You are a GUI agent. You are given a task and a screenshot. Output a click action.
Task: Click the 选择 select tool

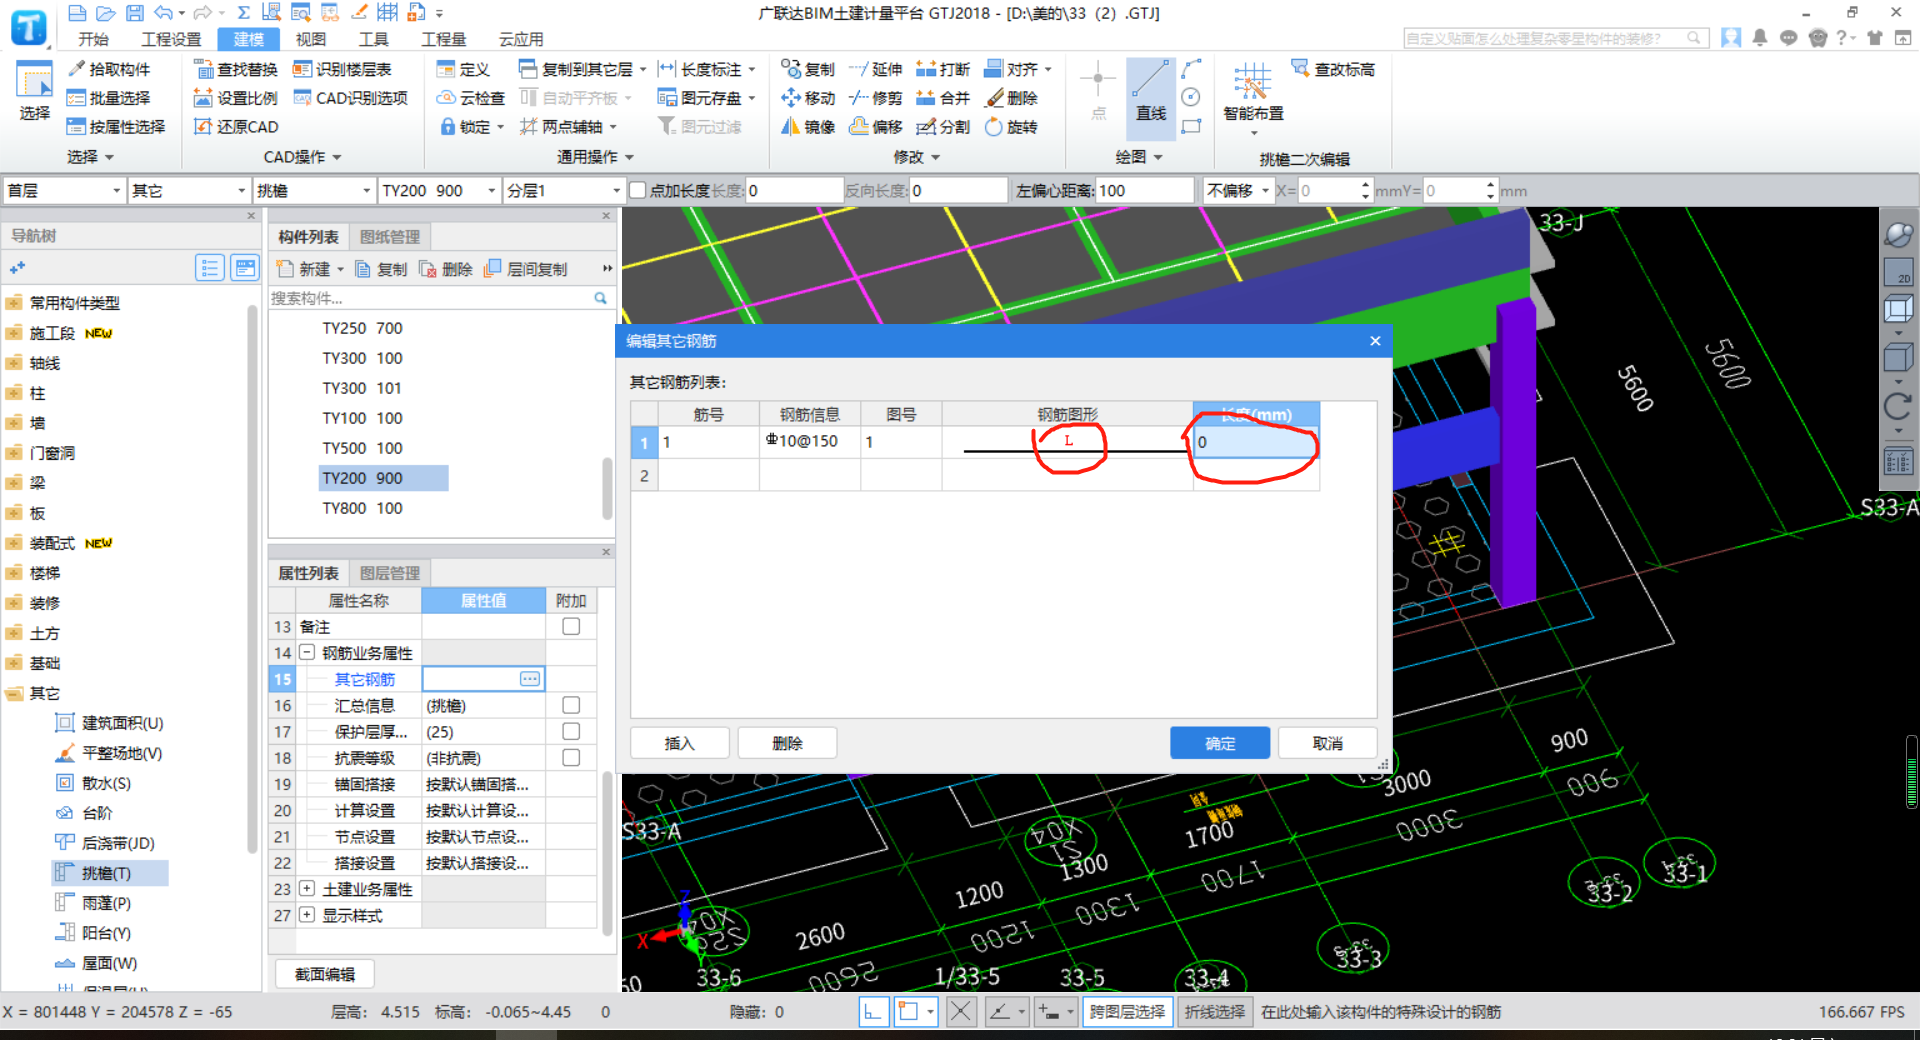[x=34, y=92]
